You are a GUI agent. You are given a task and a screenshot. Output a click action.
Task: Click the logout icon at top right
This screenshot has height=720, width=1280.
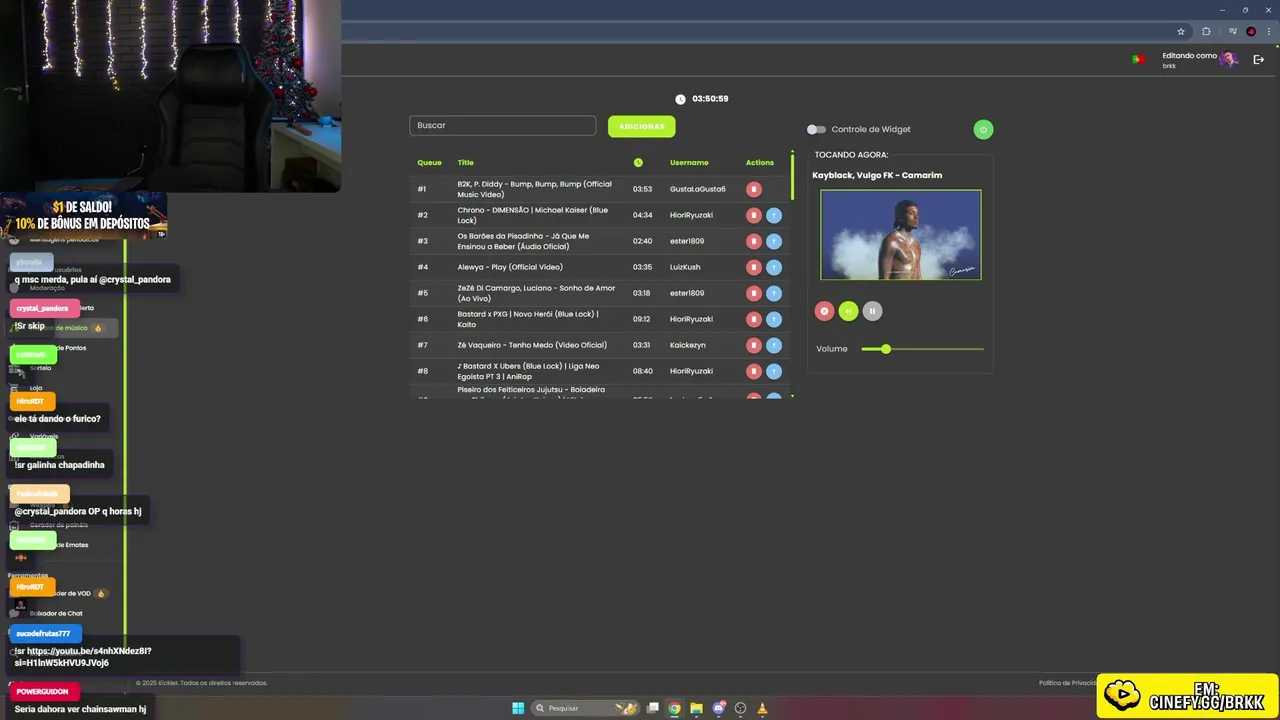[x=1258, y=60]
